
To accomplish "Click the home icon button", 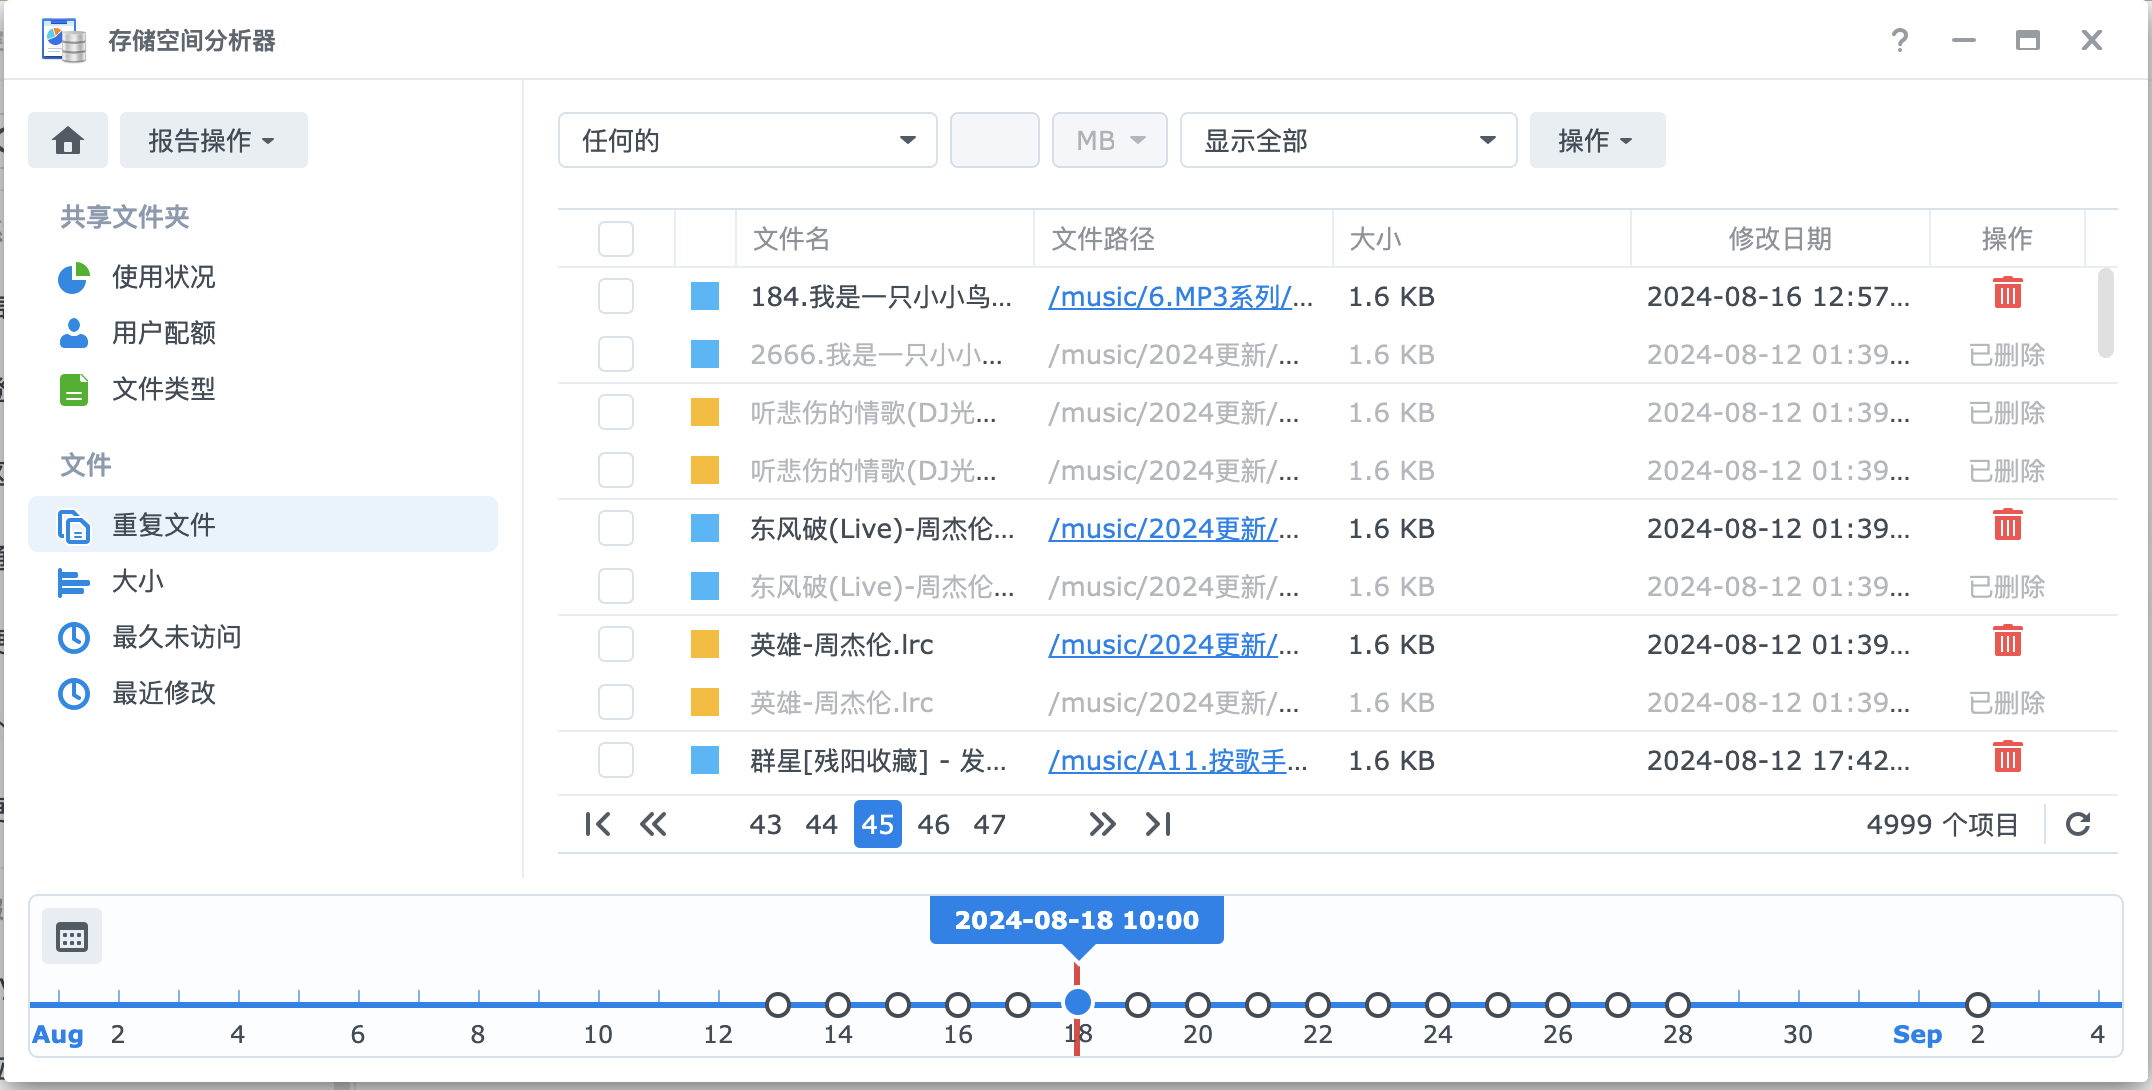I will click(68, 140).
